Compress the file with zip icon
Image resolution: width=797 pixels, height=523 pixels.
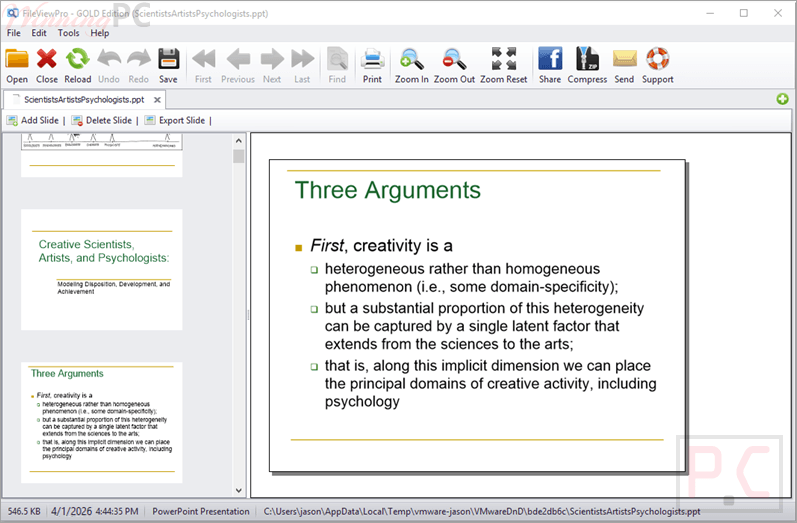point(587,58)
